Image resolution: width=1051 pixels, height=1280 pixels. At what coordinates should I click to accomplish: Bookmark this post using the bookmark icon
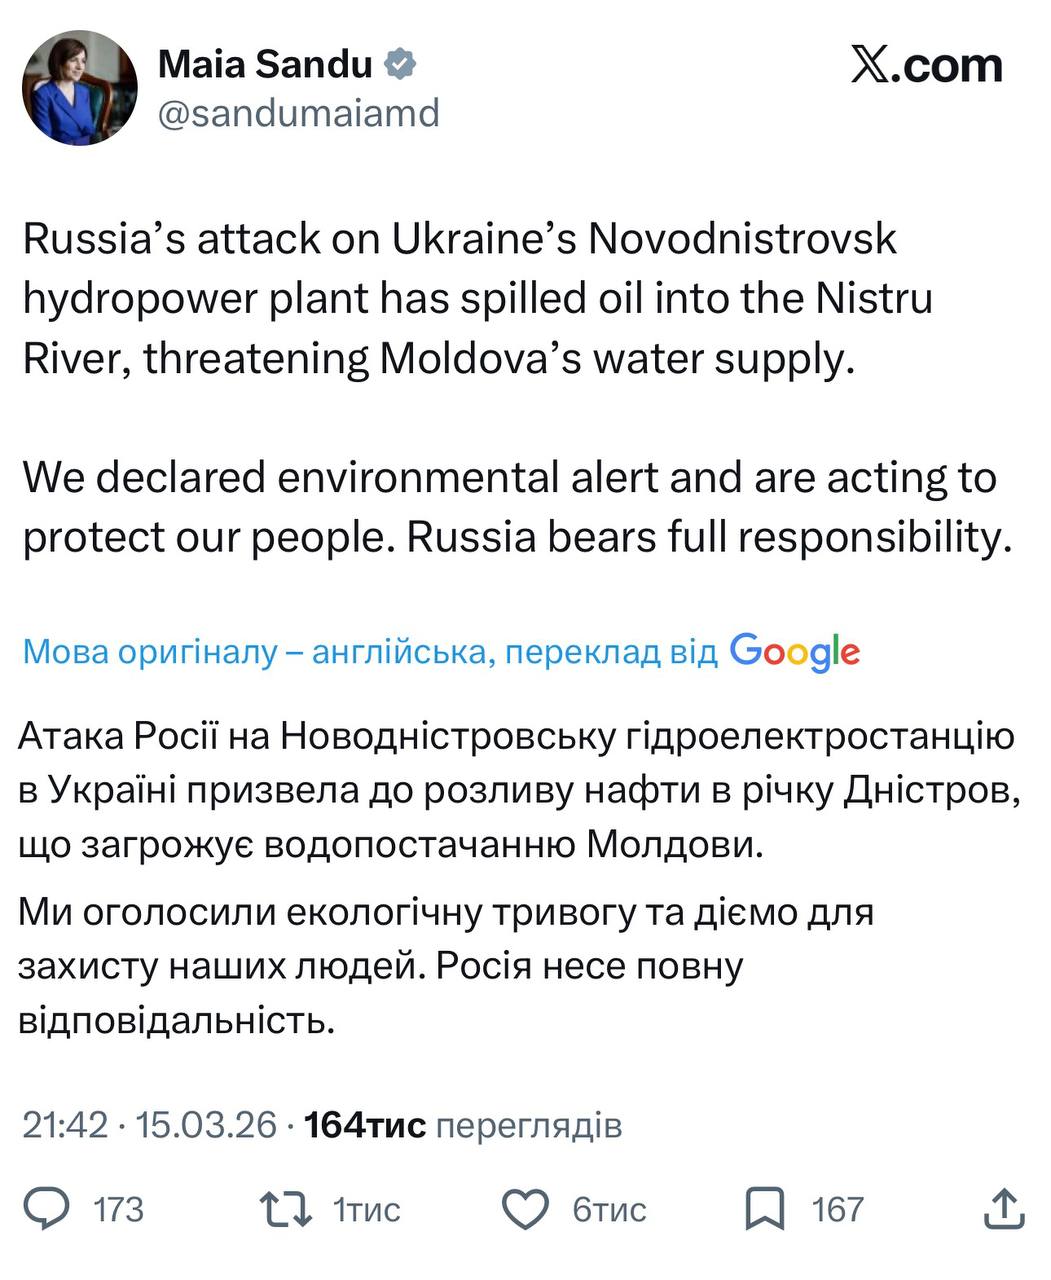(x=764, y=1210)
